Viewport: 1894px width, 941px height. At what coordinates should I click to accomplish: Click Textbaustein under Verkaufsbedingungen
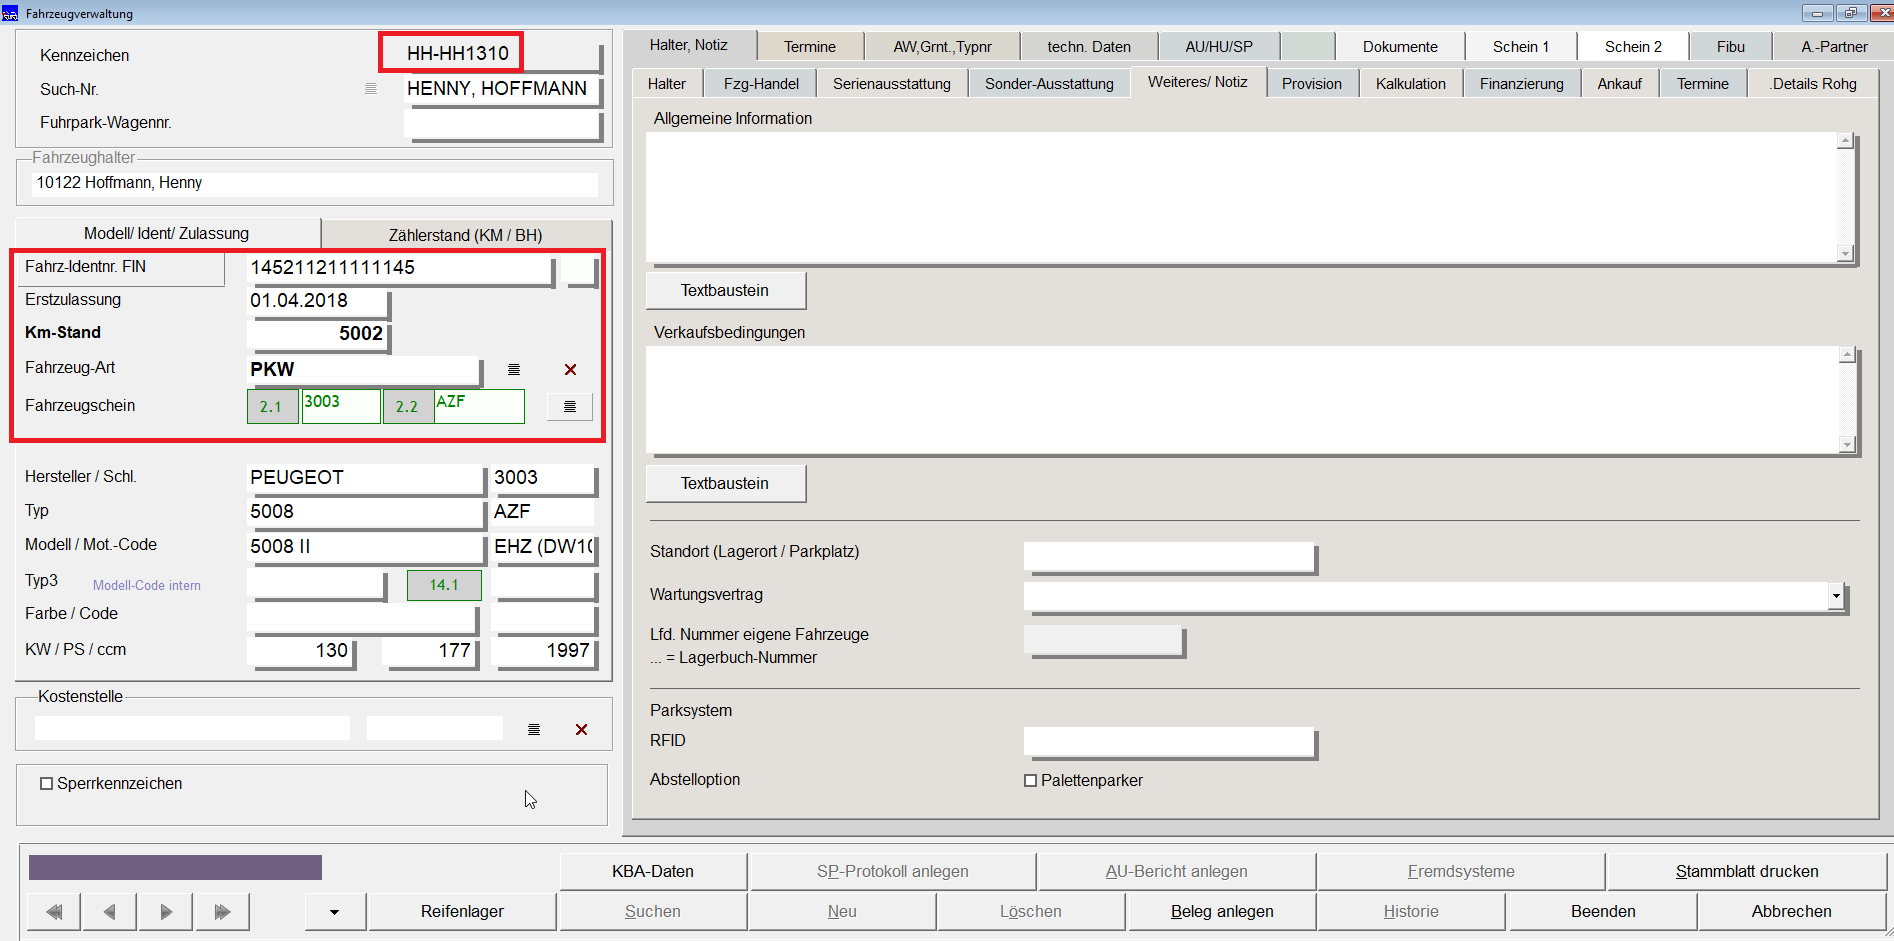(725, 484)
